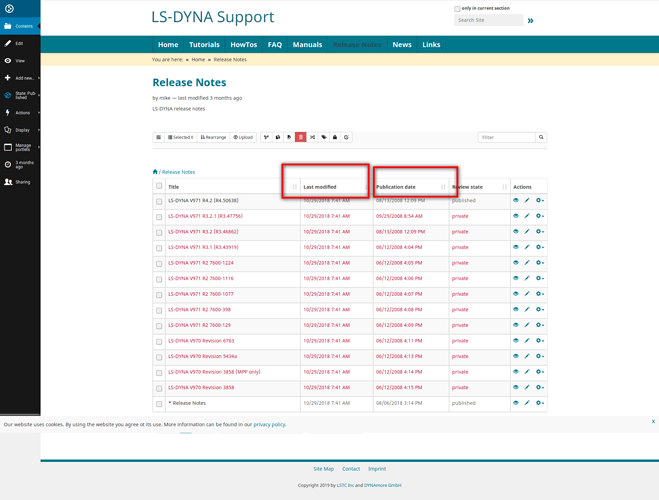Expand the Display sidebar menu
This screenshot has width=659, height=500.
20,130
